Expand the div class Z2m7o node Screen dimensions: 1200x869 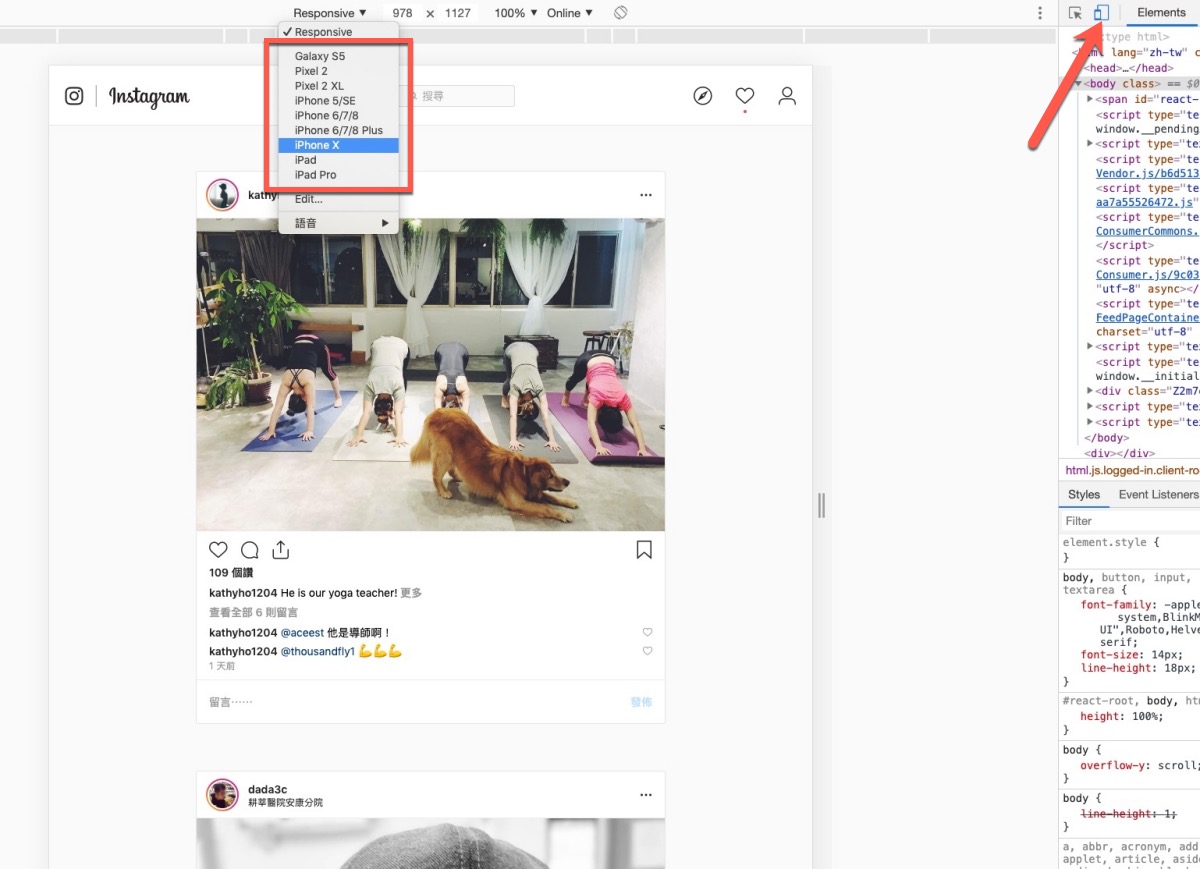(x=1091, y=391)
